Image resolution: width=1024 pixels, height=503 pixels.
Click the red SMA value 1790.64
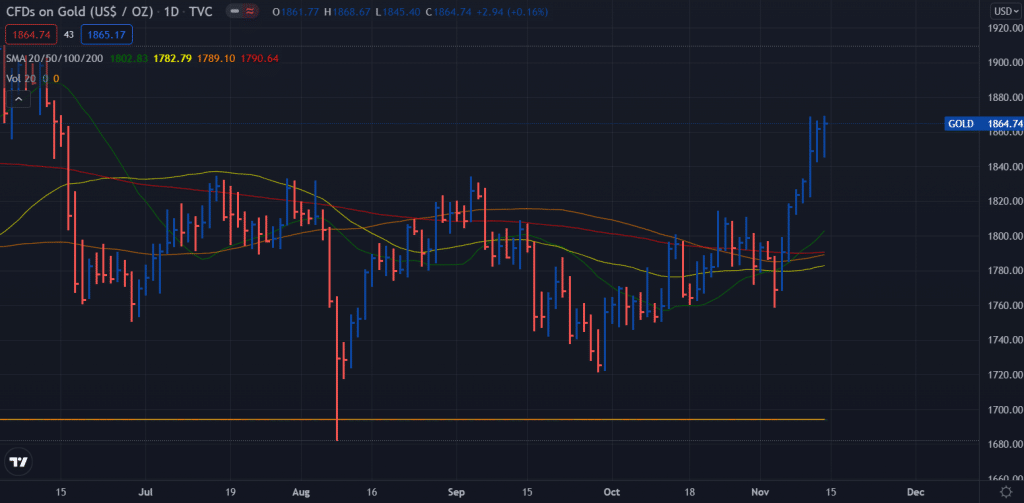(x=260, y=58)
